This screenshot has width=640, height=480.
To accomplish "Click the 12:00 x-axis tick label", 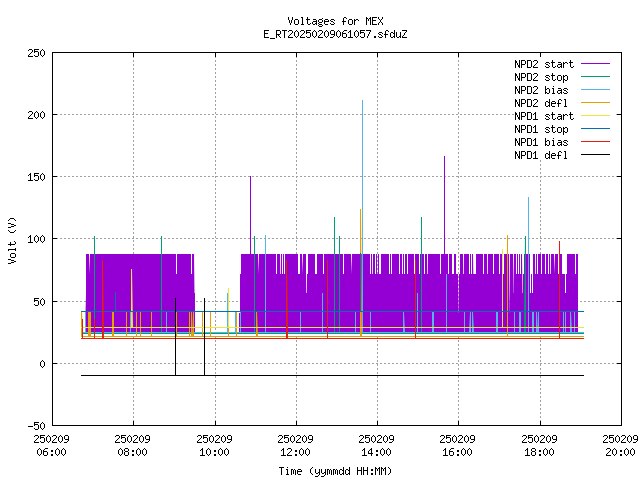I will pyautogui.click(x=296, y=453).
